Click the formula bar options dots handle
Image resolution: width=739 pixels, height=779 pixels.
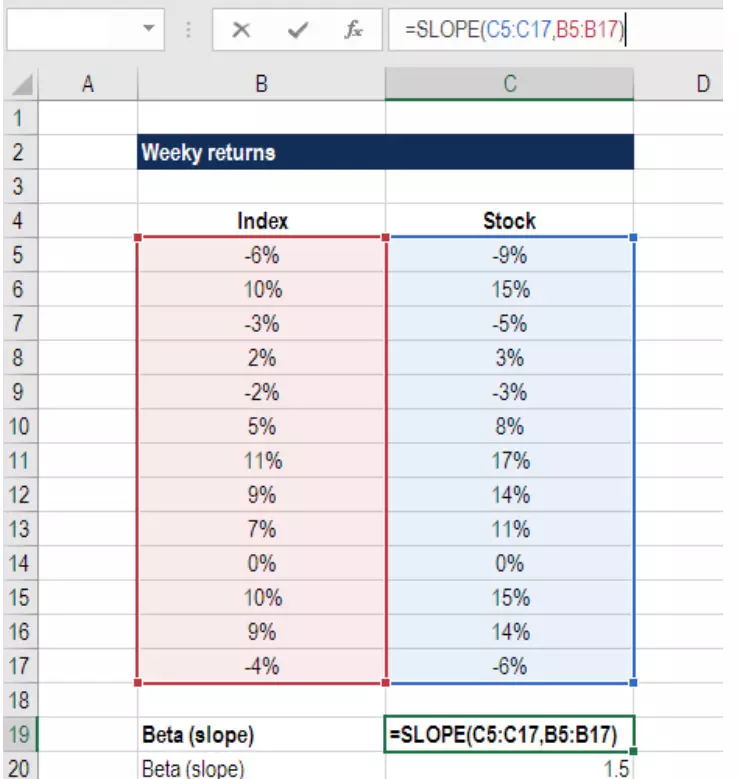188,30
